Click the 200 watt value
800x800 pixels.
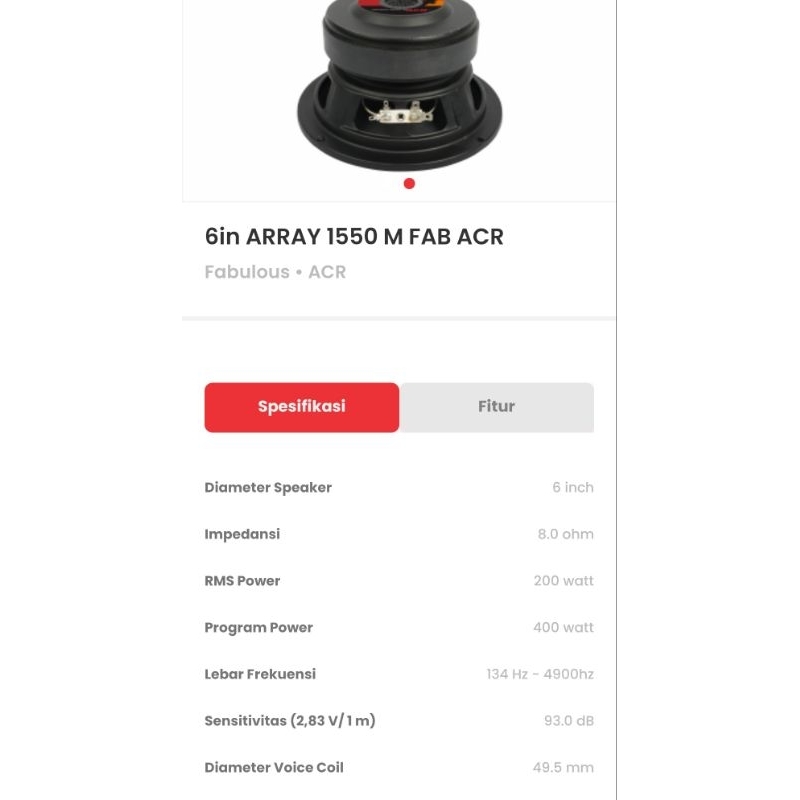[x=563, y=581]
